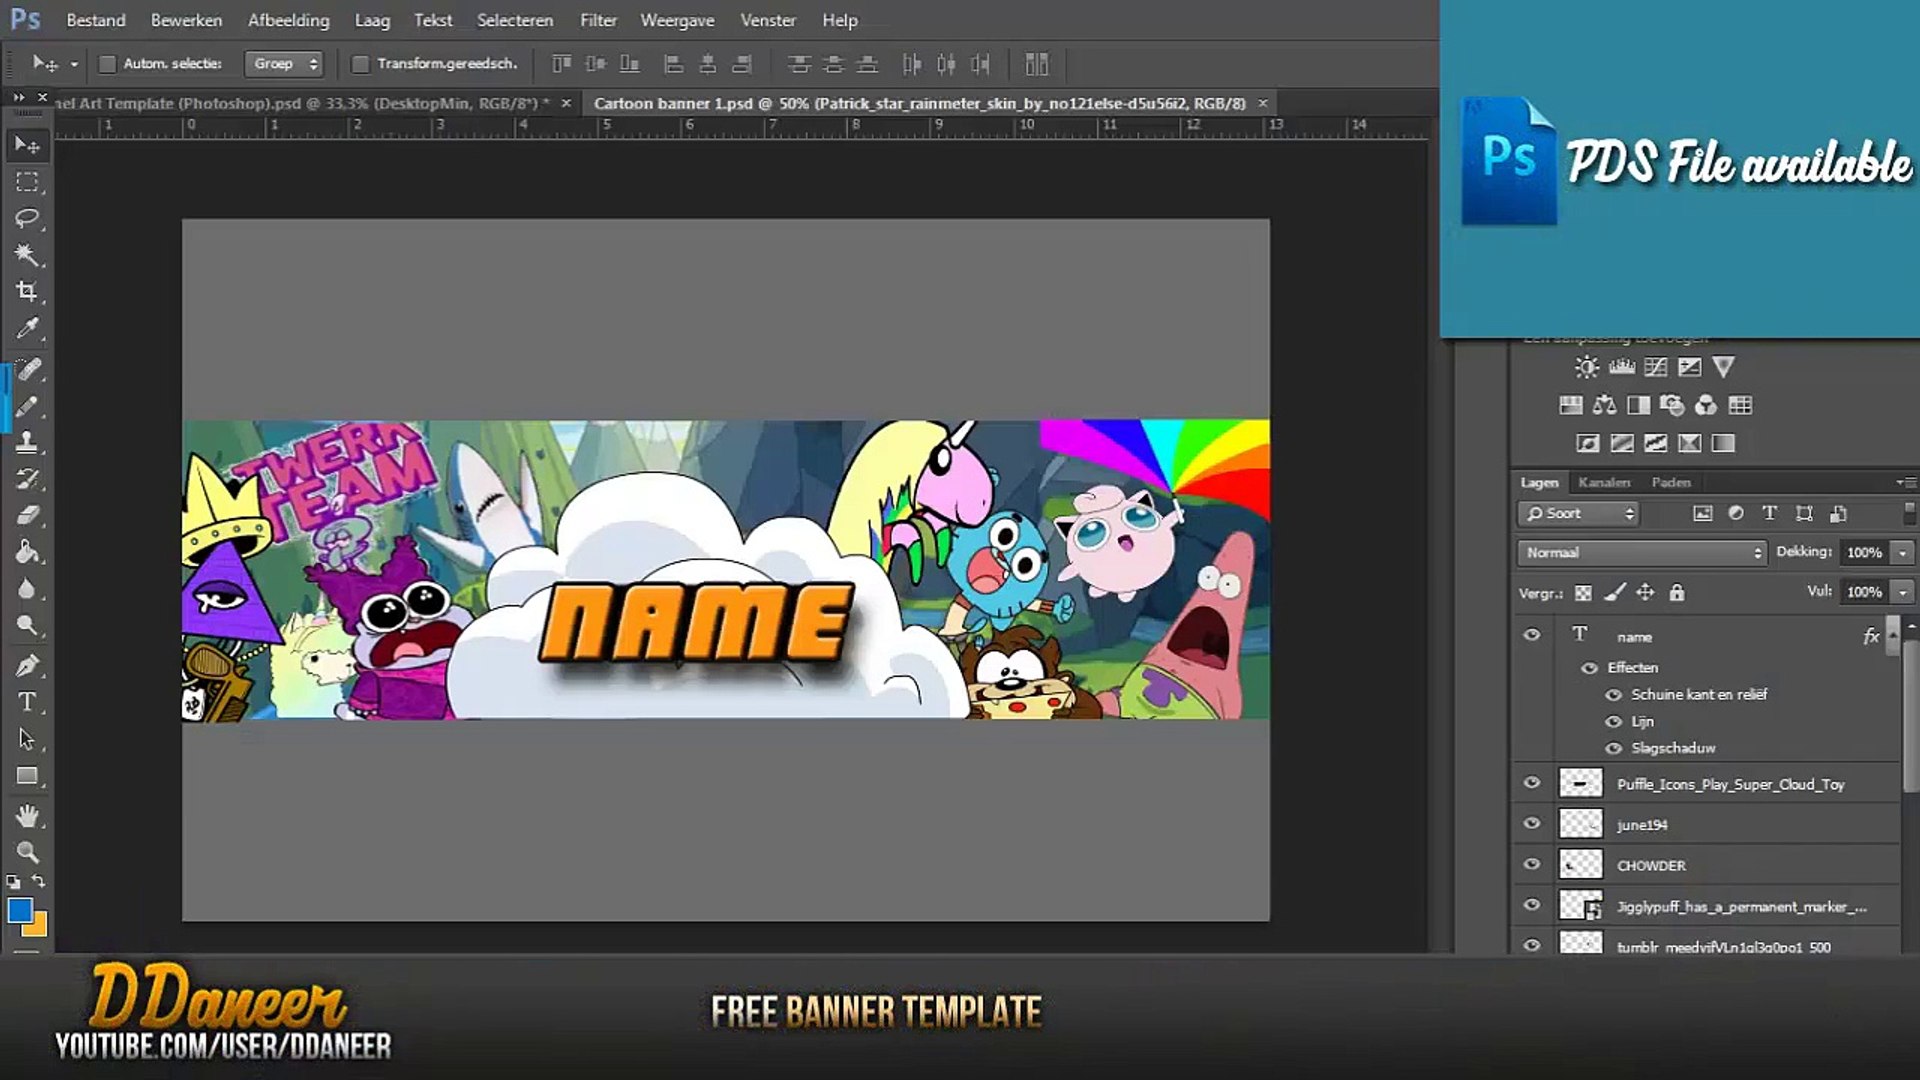This screenshot has width=1920, height=1080.
Task: Toggle the Transform.gereedsch. checkbox
Action: coord(361,64)
